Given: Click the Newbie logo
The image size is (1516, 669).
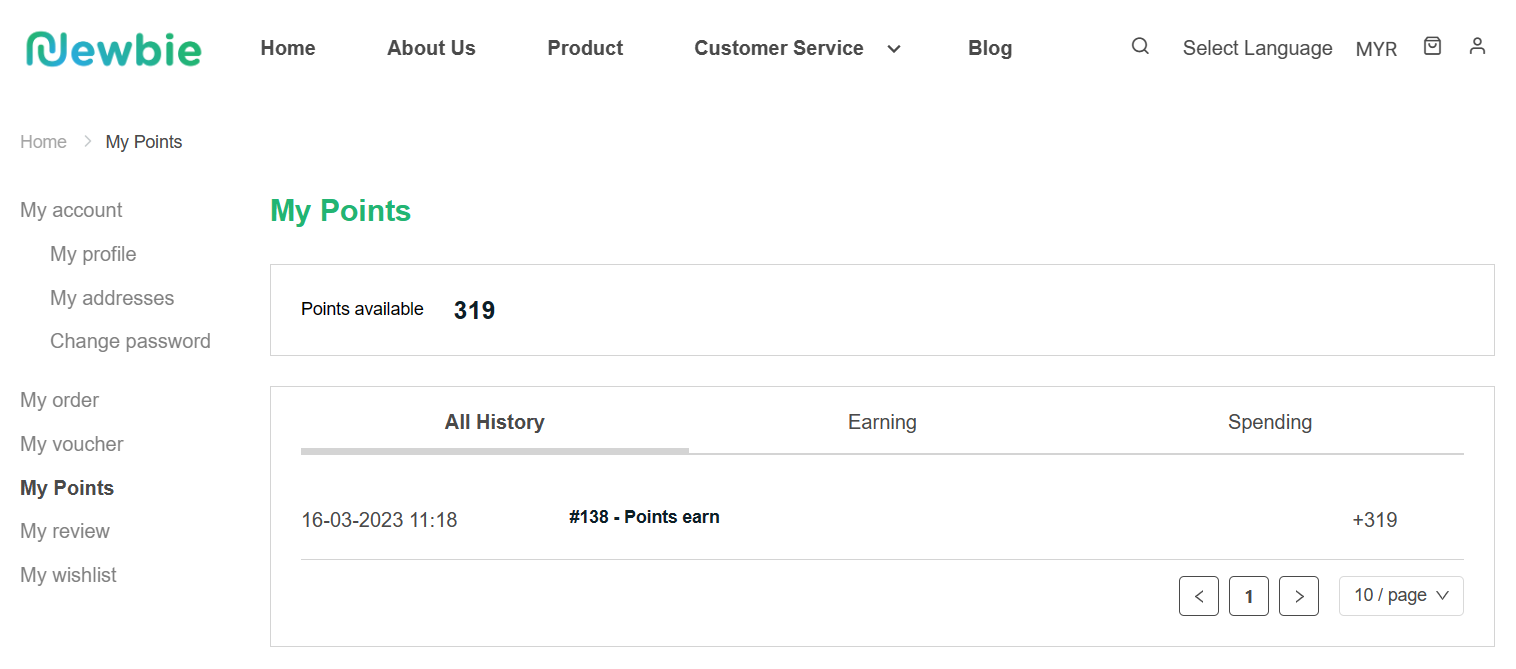Looking at the screenshot, I should click(x=114, y=48).
